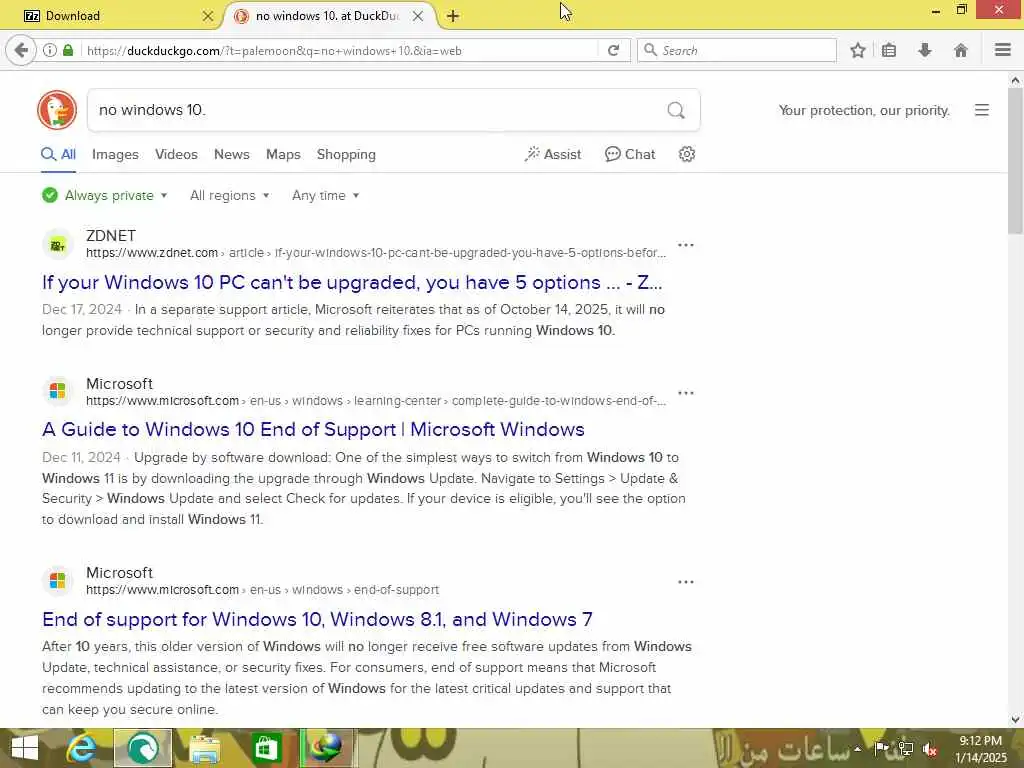Expand All regions dropdown
Viewport: 1024px width, 768px height.
click(229, 195)
